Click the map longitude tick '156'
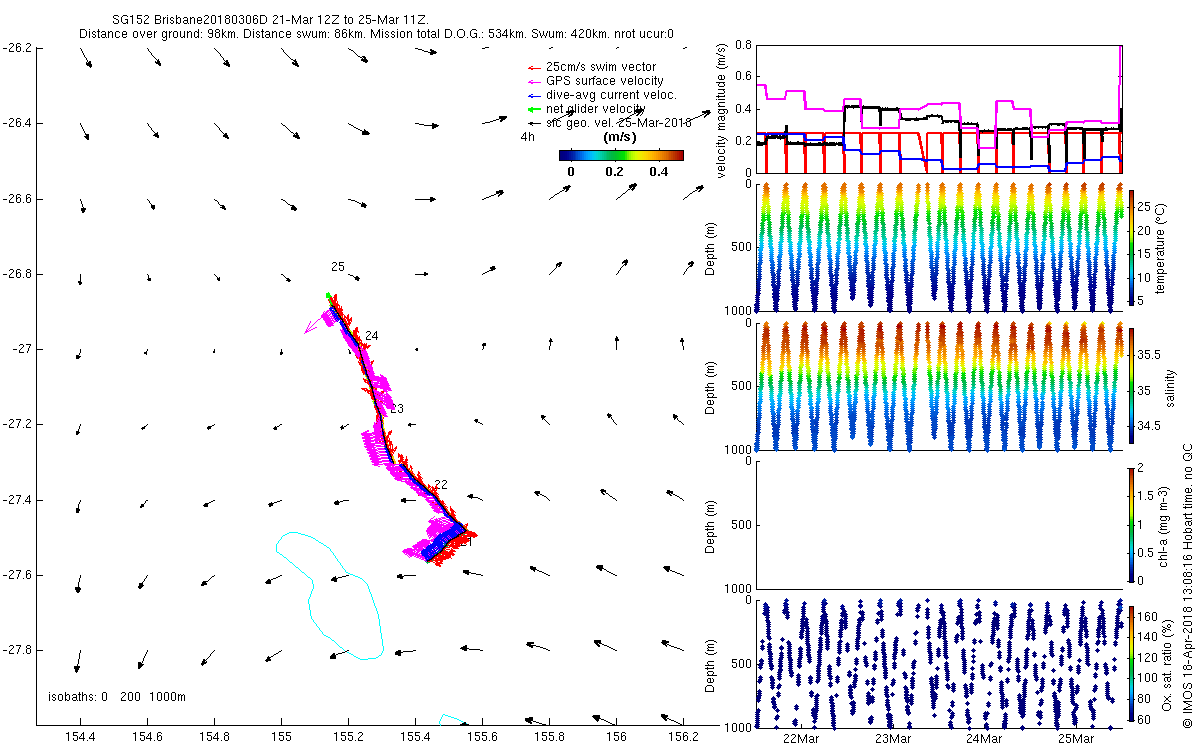 tap(616, 737)
